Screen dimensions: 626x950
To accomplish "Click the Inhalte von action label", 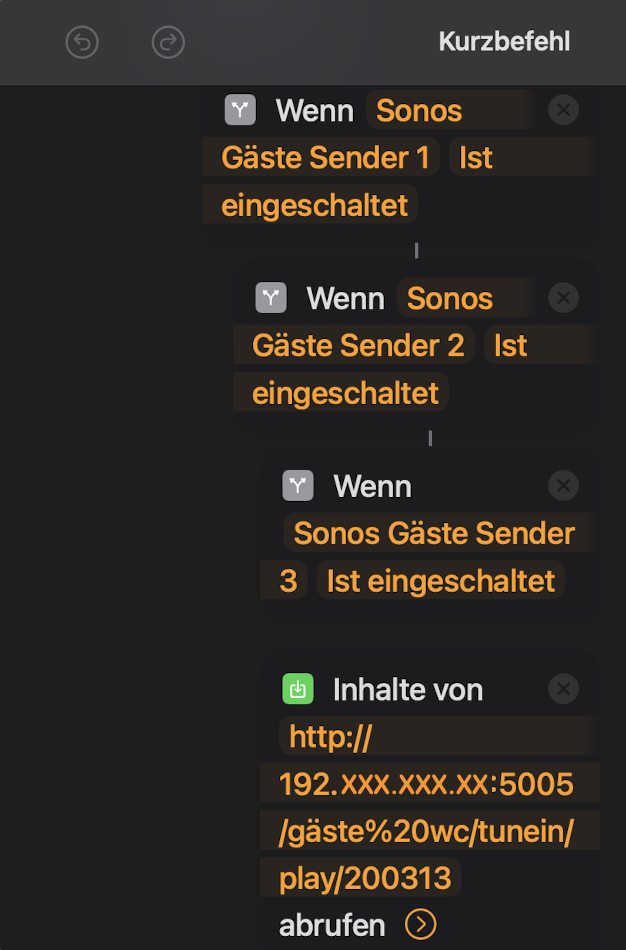I will click(407, 689).
